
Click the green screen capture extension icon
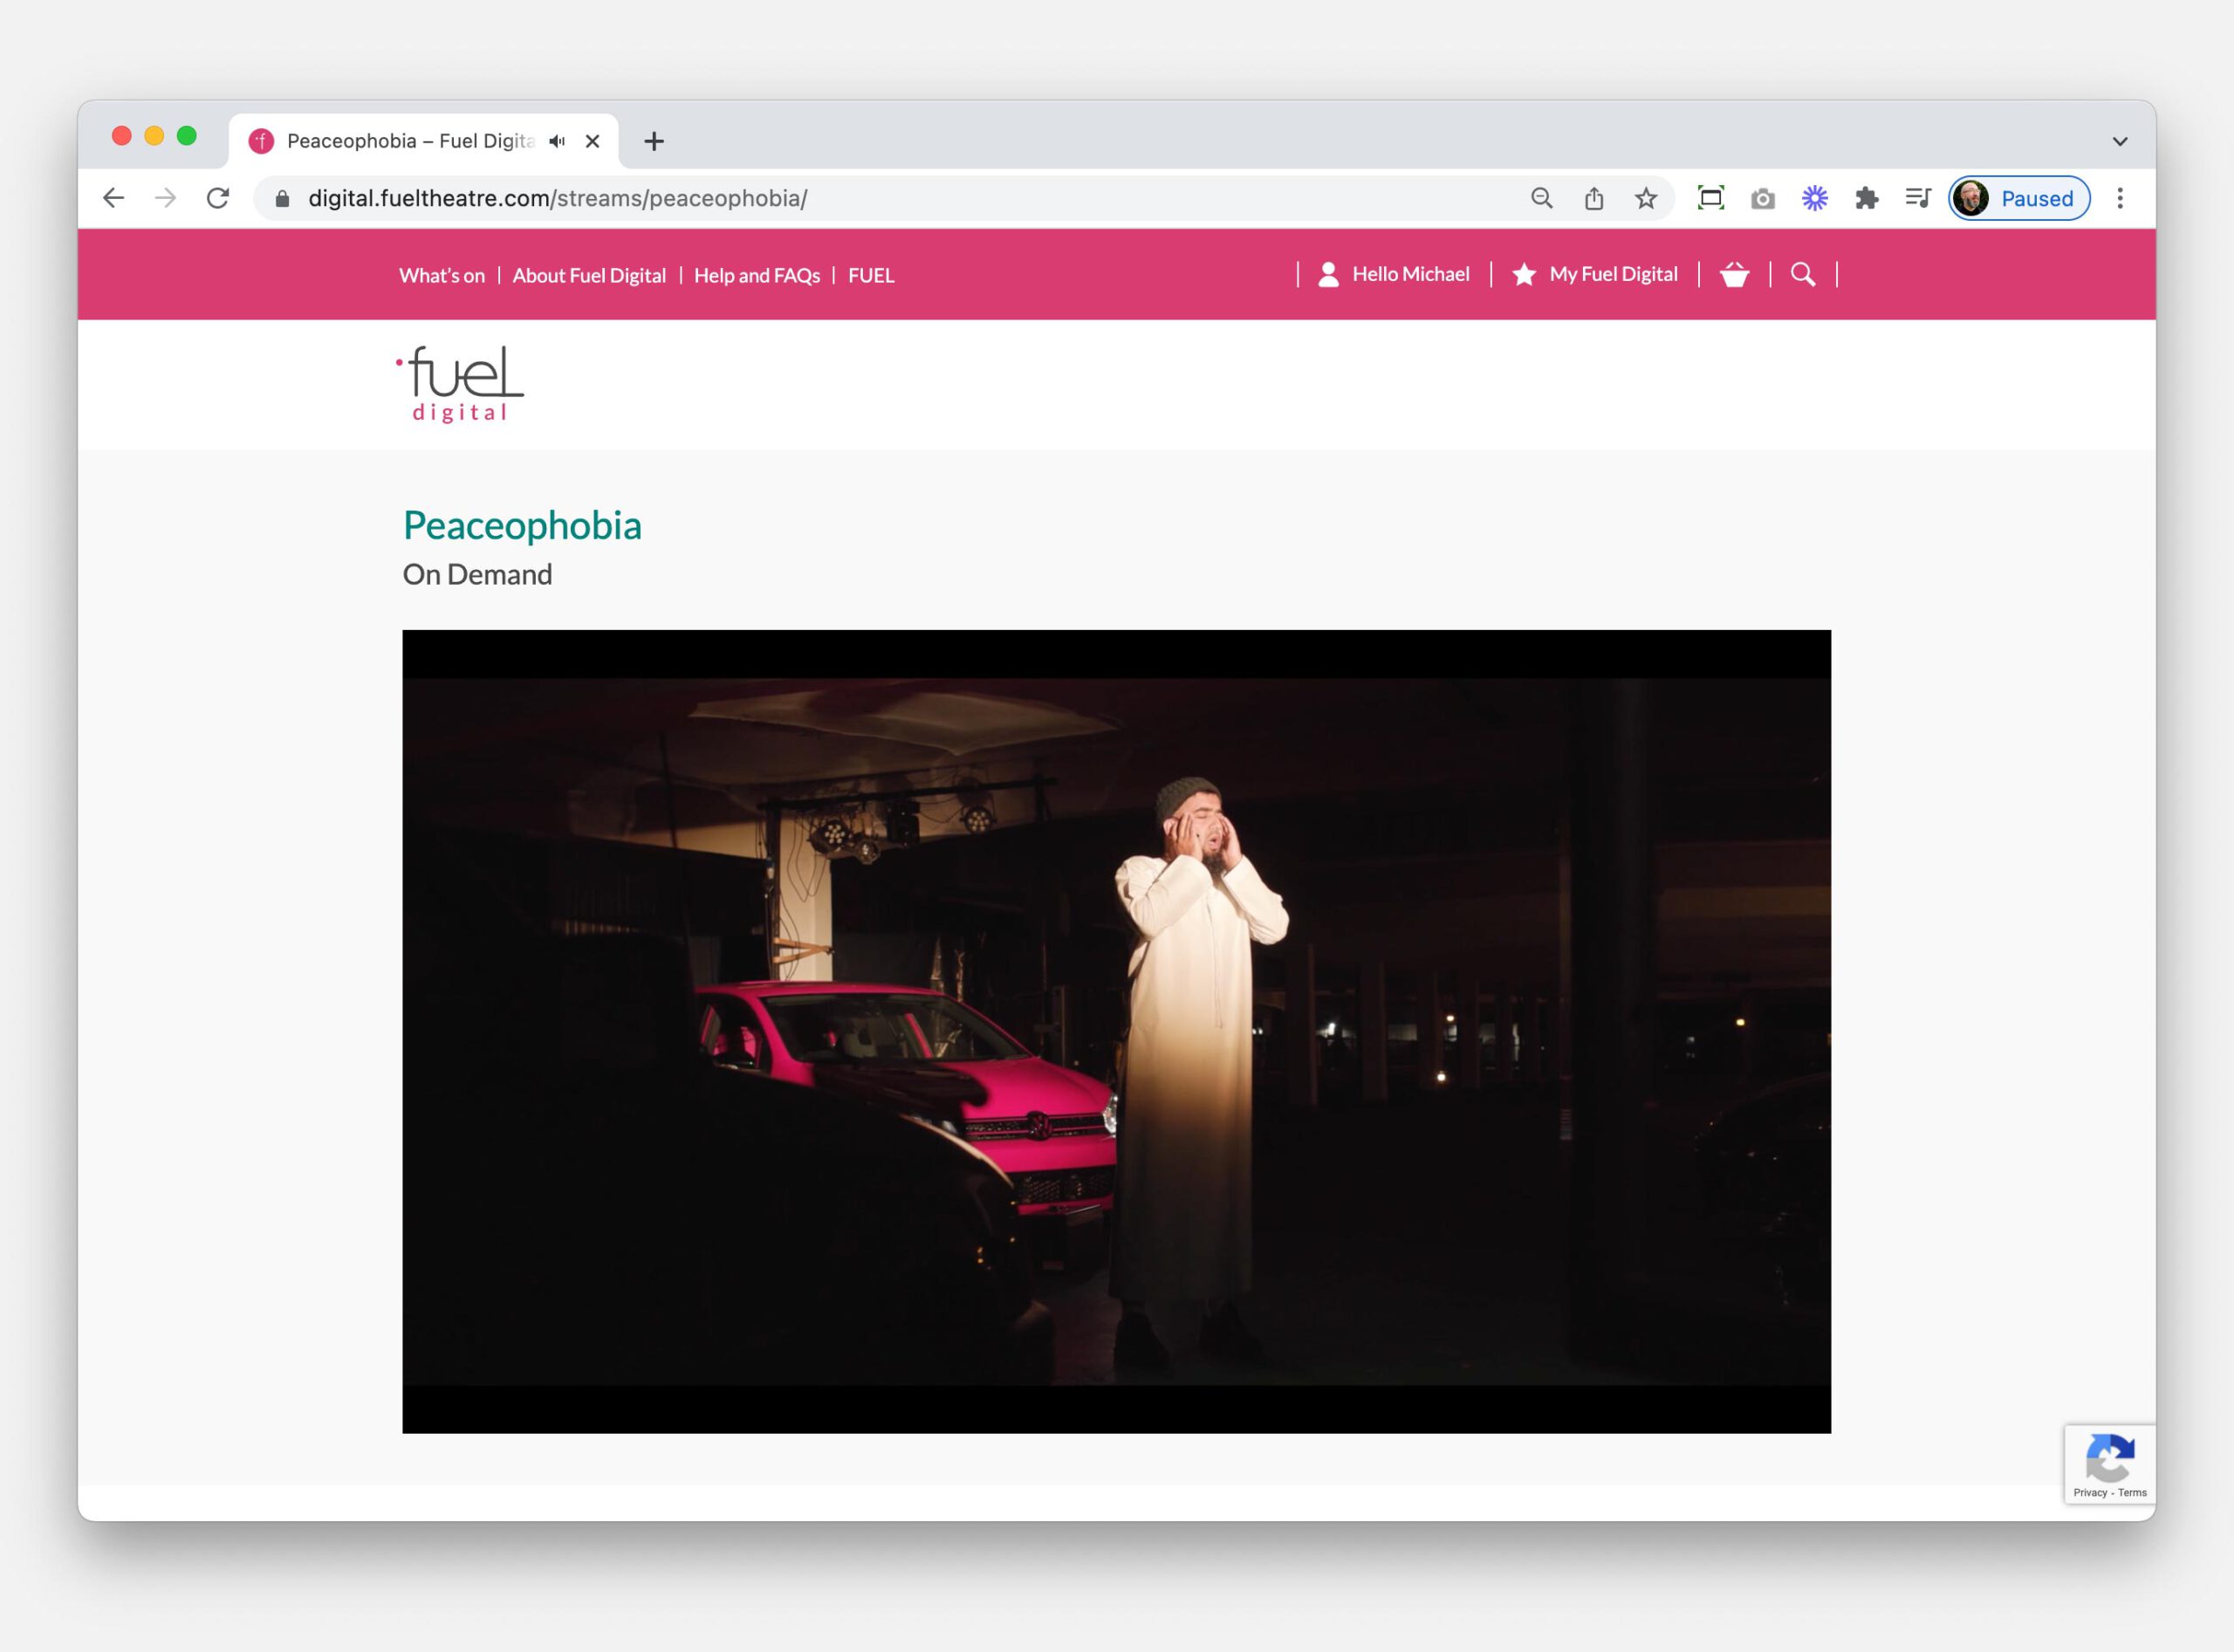(x=1711, y=198)
